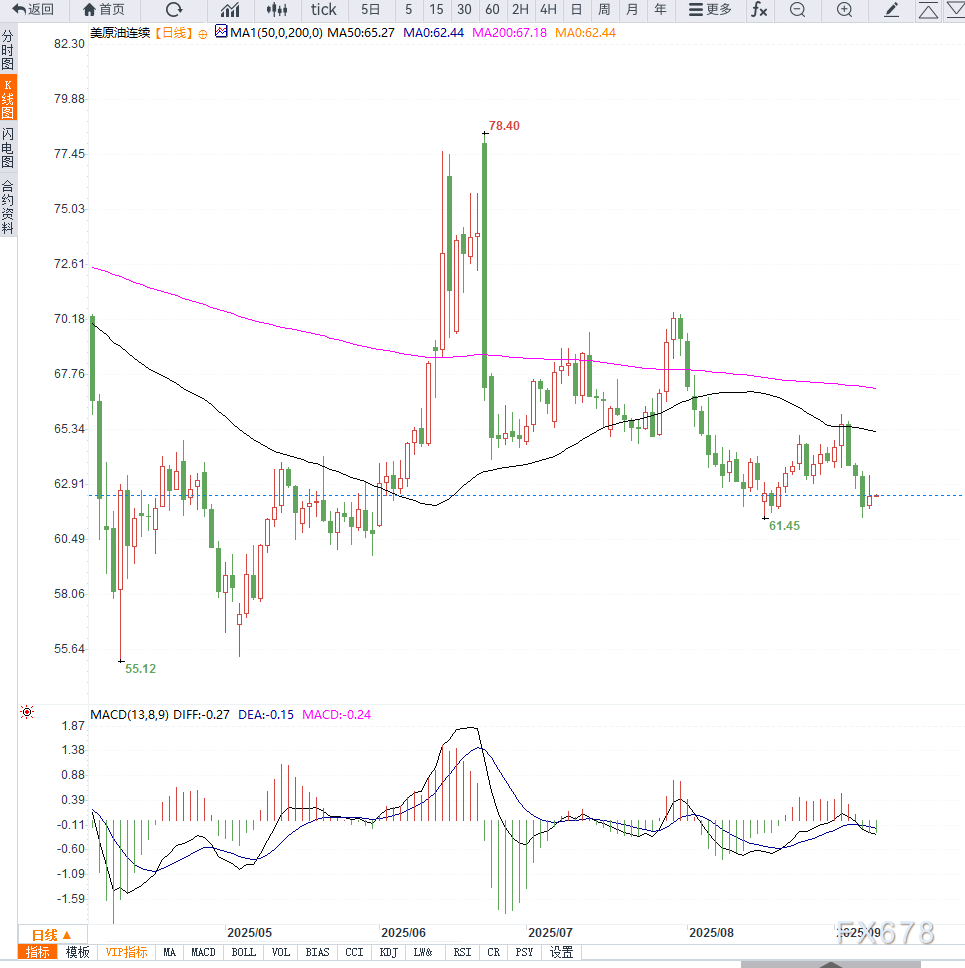Switch to the BOLL indicator tab
The height and width of the screenshot is (968, 965).
coord(243,953)
